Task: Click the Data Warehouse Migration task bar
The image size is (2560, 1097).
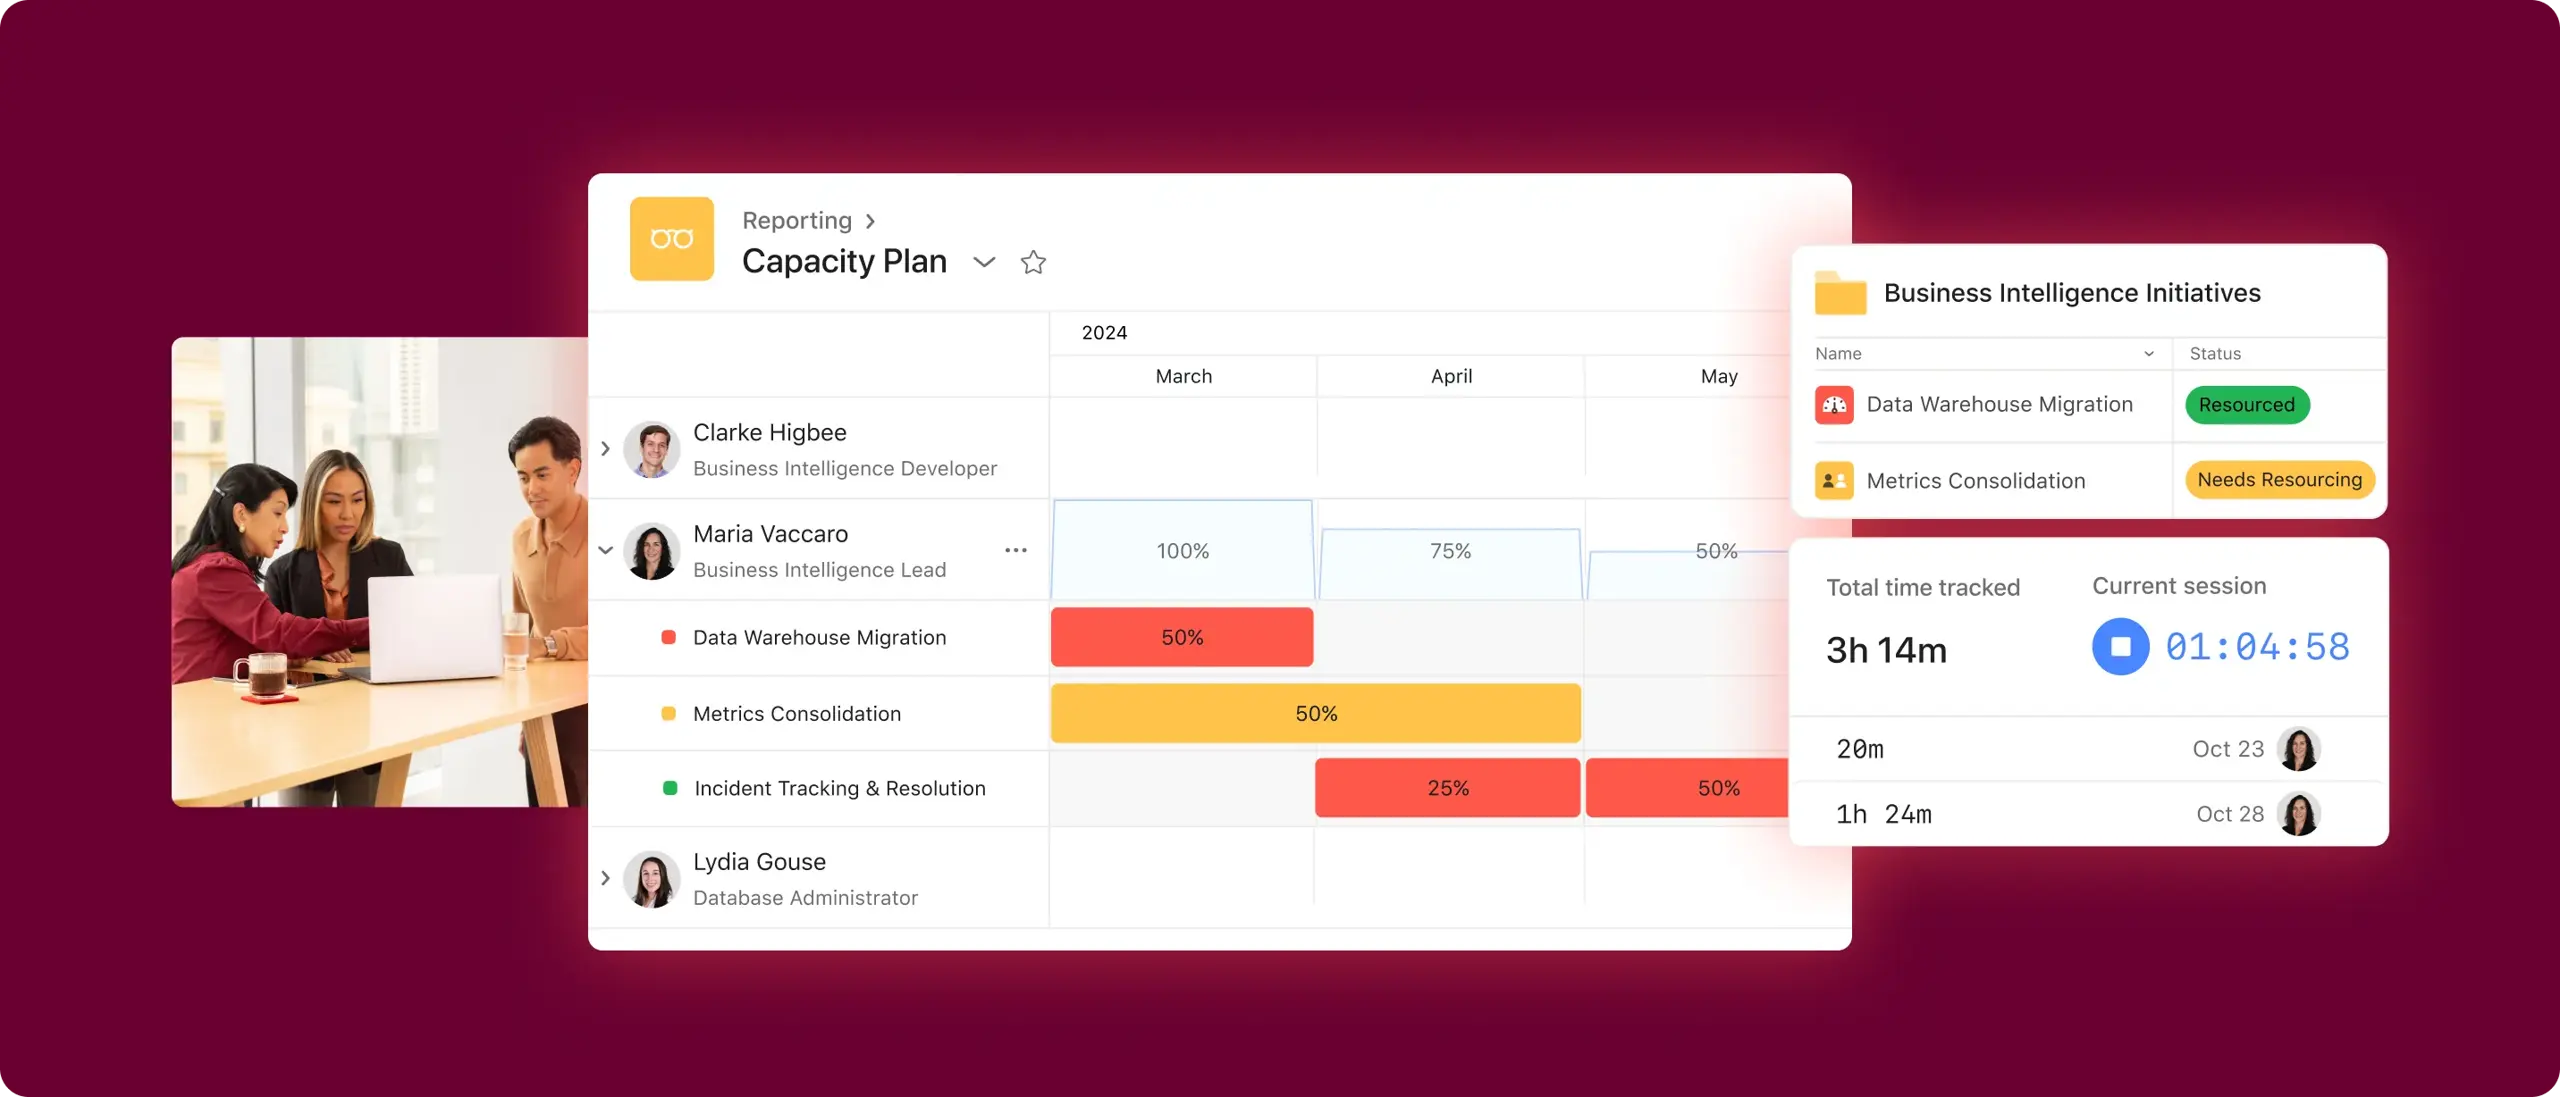Action: click(1180, 637)
